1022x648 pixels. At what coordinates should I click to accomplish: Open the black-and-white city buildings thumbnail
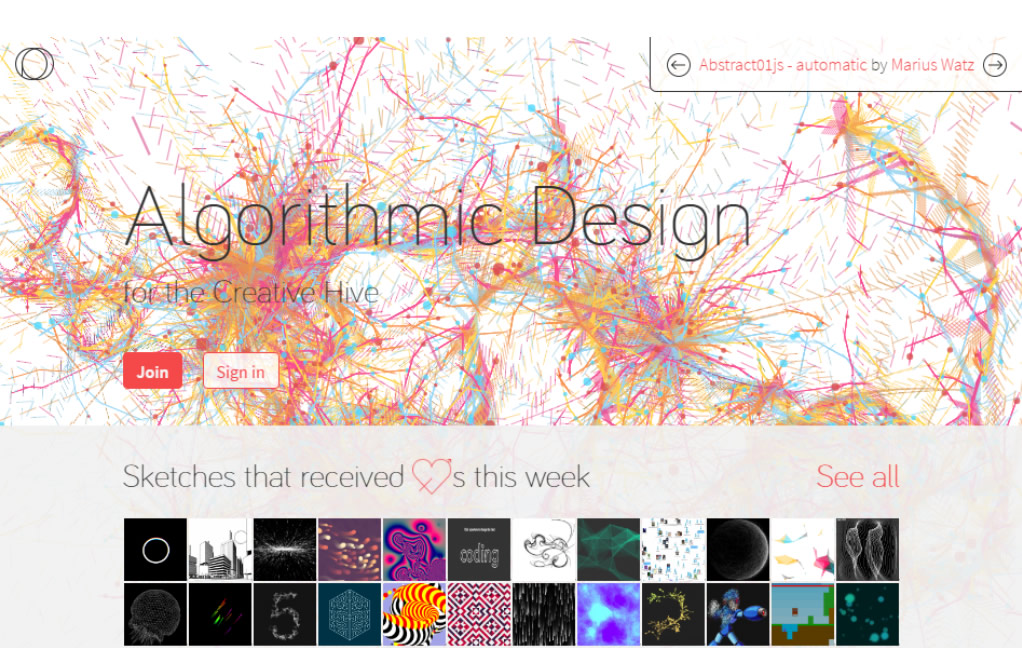(x=220, y=550)
